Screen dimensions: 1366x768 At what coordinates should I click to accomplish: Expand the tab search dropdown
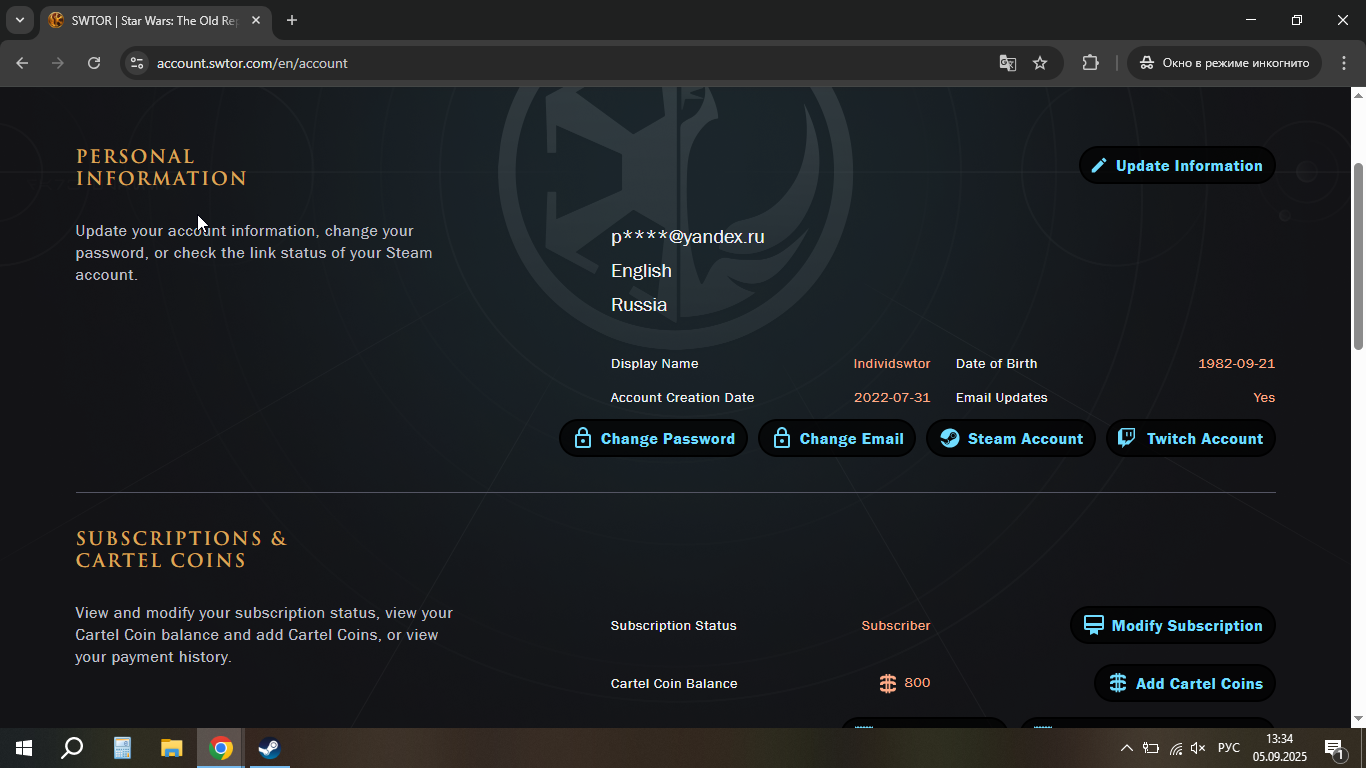click(19, 20)
